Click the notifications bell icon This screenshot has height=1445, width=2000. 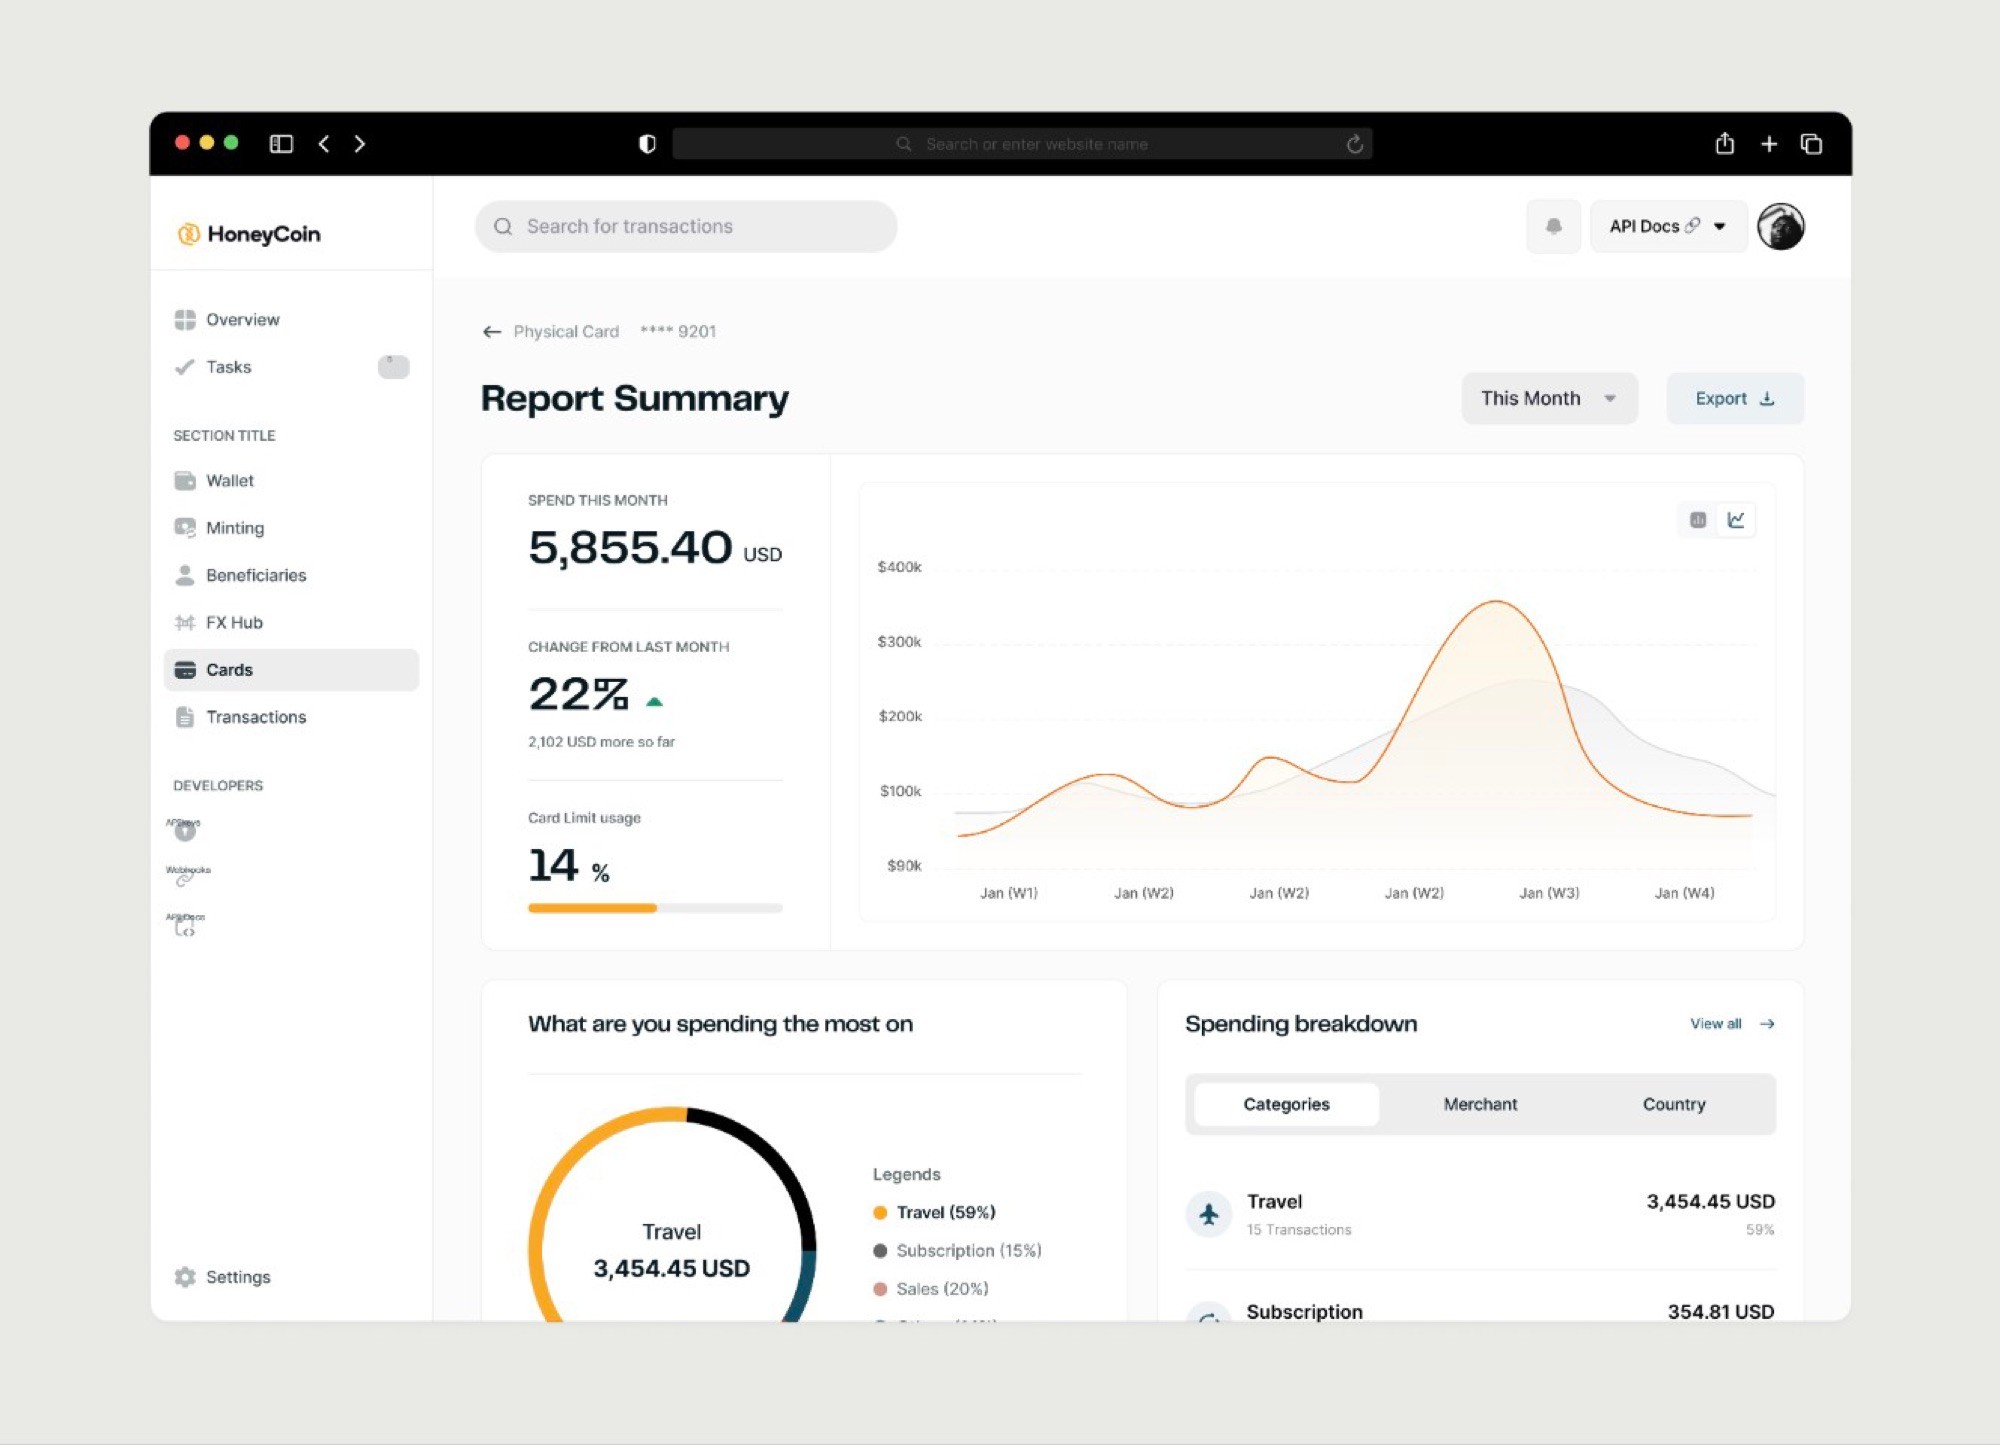pos(1553,226)
